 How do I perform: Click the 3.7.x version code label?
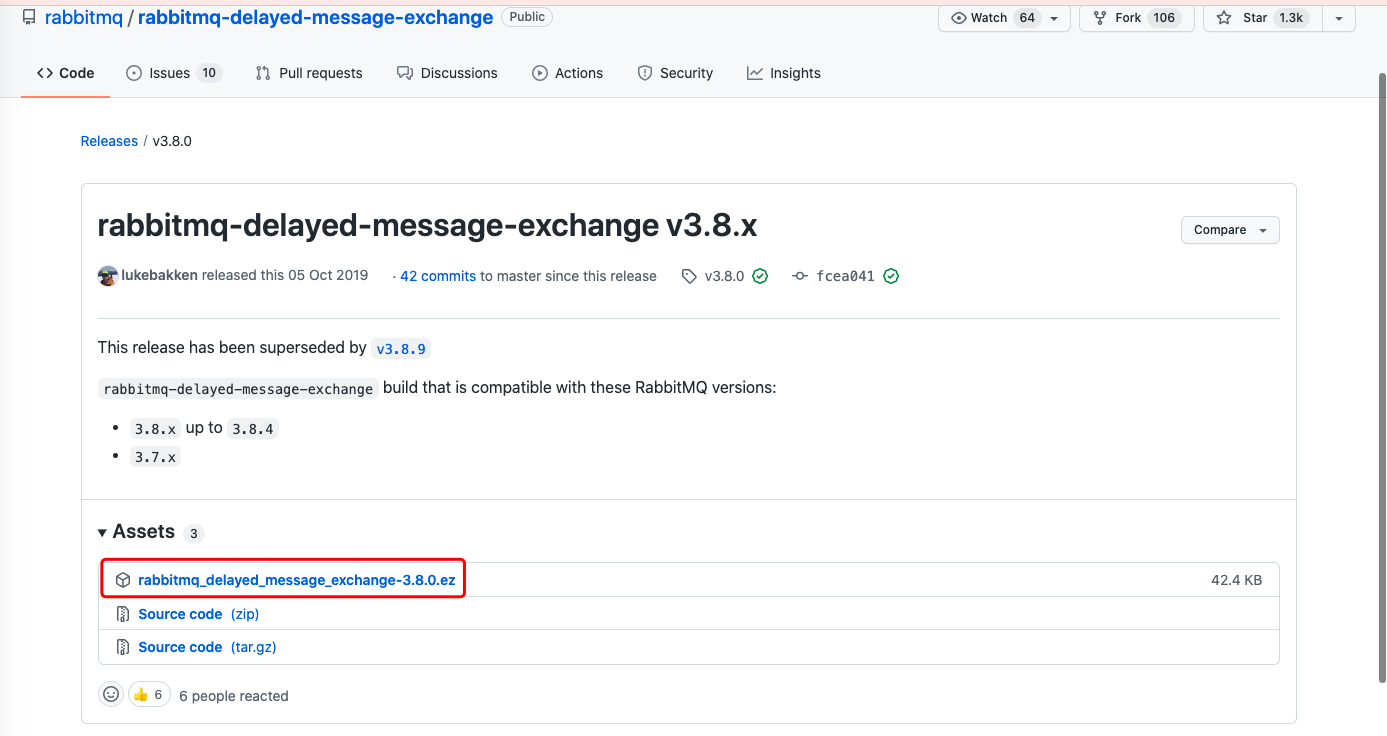click(155, 458)
